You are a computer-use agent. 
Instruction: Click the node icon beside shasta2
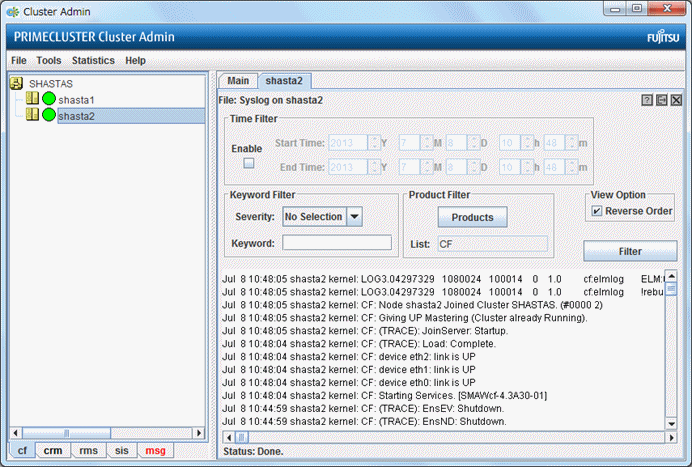pyautogui.click(x=32, y=116)
